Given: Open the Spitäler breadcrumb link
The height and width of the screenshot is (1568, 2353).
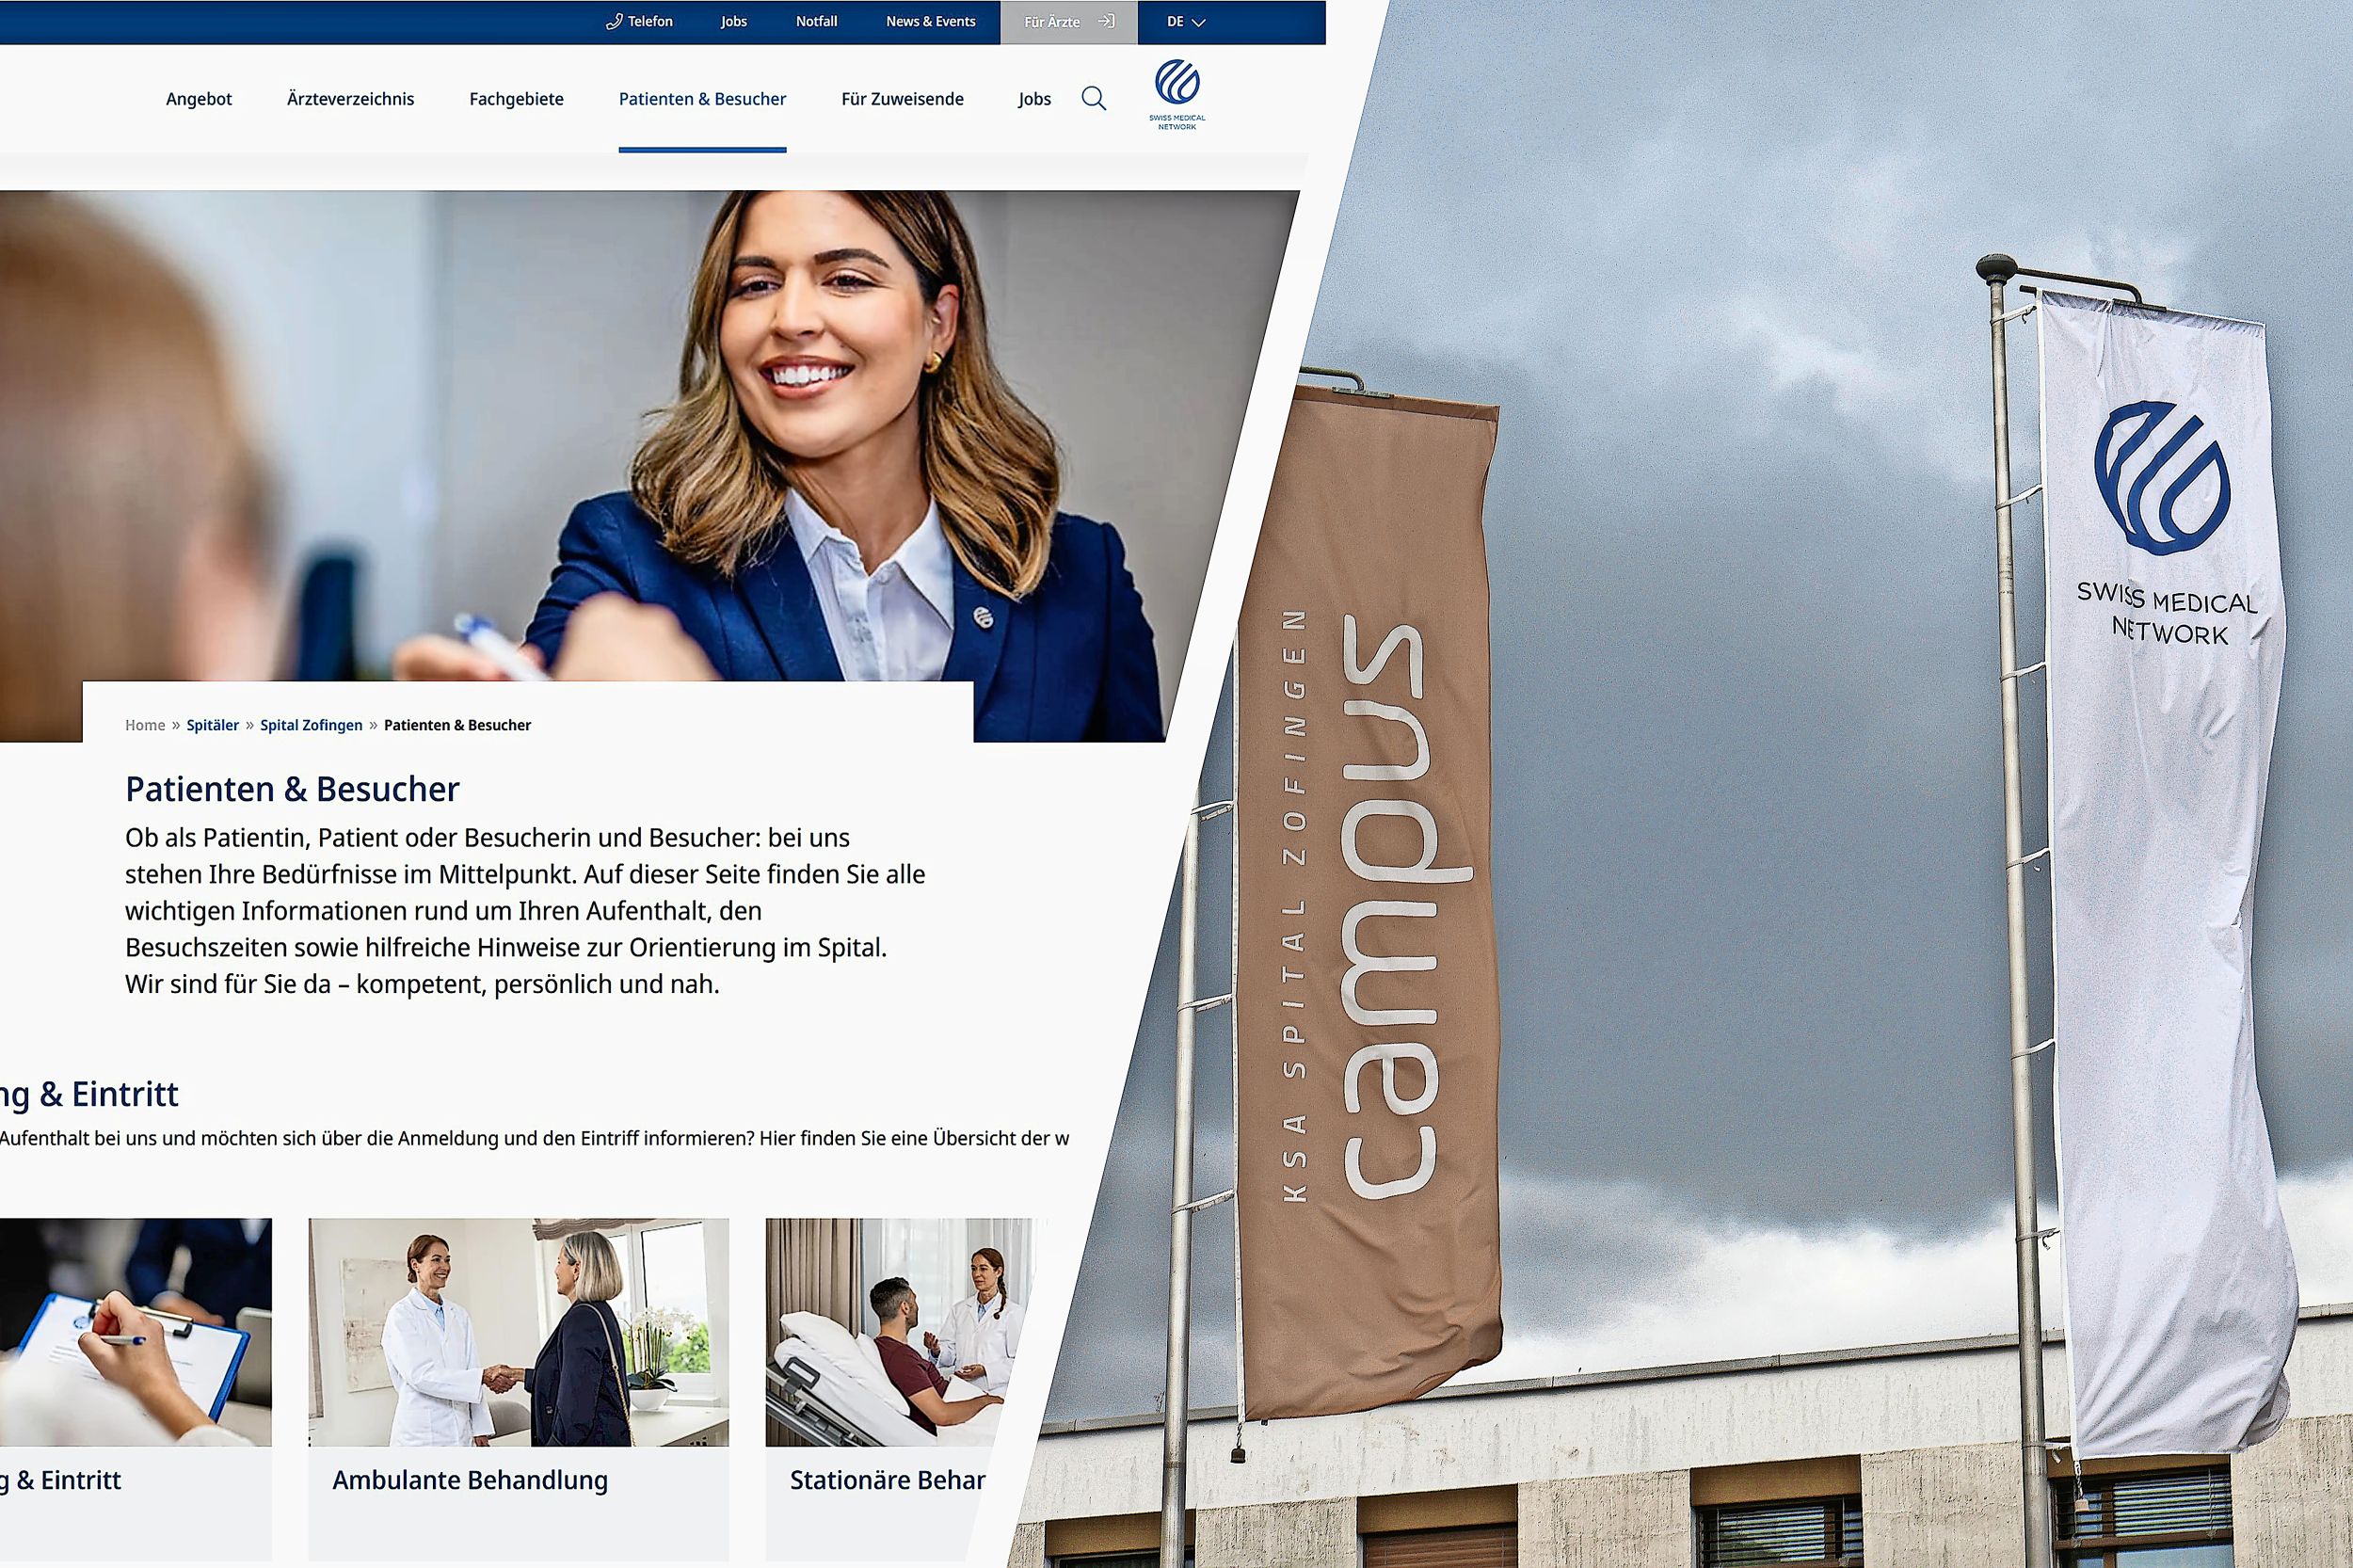Looking at the screenshot, I should 212,725.
